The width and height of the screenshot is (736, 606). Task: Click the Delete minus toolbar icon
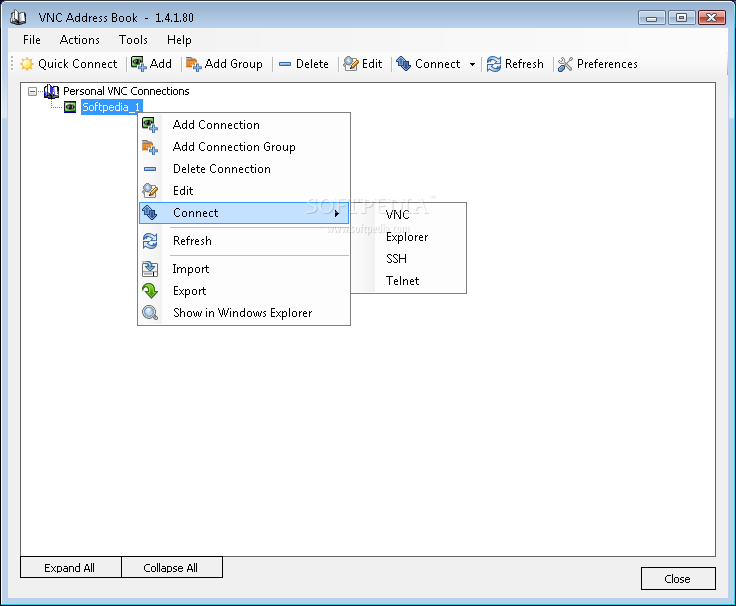click(x=284, y=64)
